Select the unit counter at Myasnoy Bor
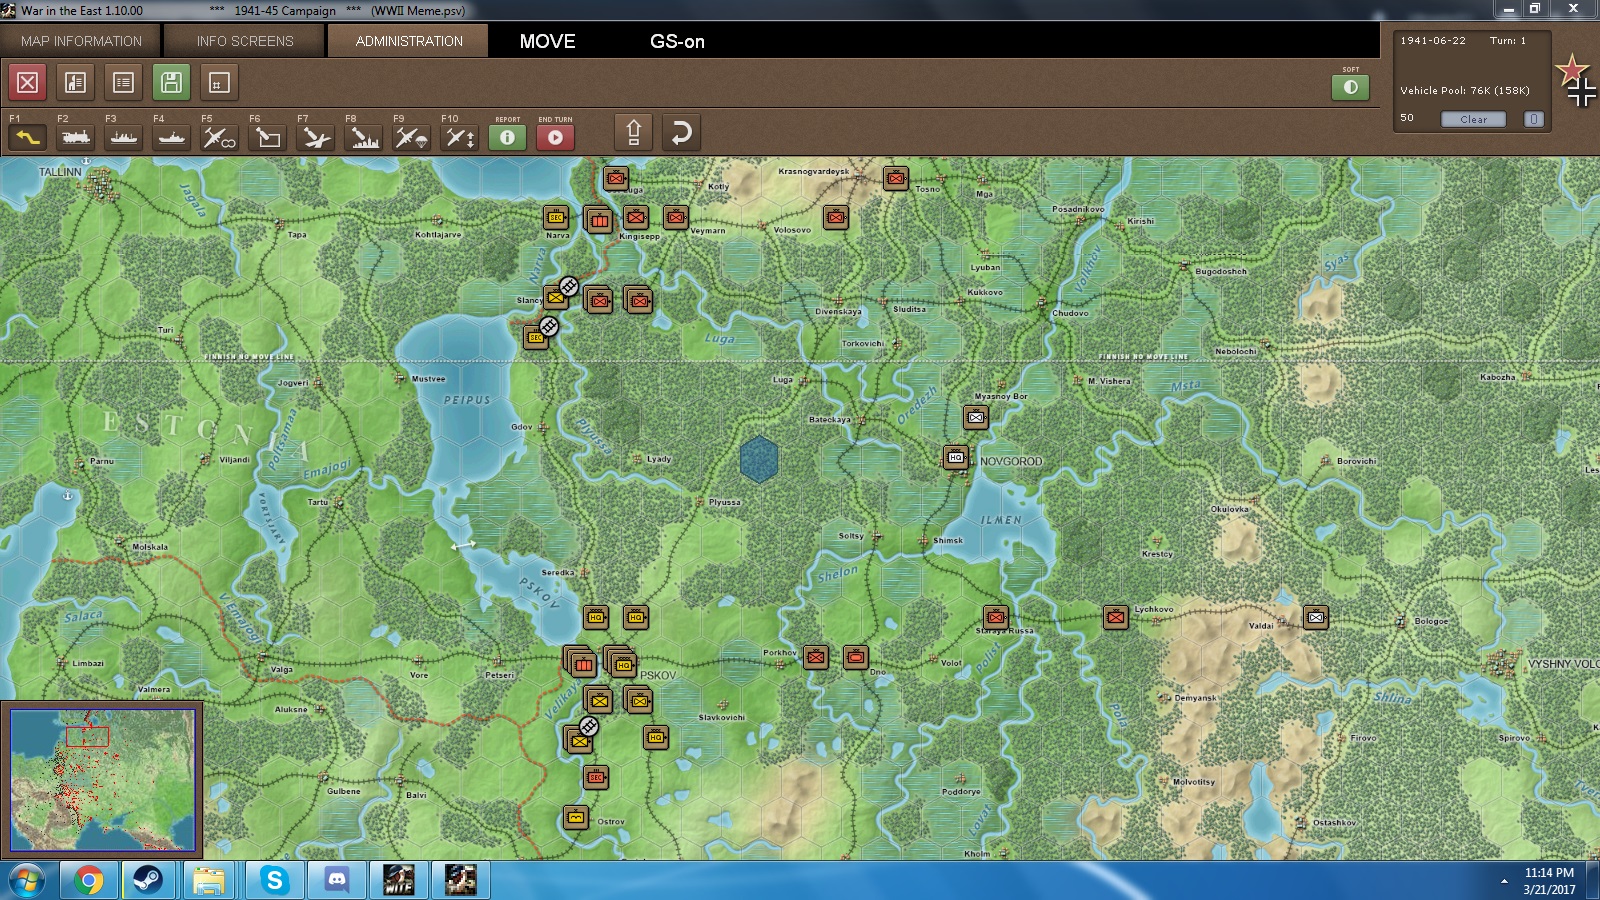The width and height of the screenshot is (1600, 900). (976, 417)
